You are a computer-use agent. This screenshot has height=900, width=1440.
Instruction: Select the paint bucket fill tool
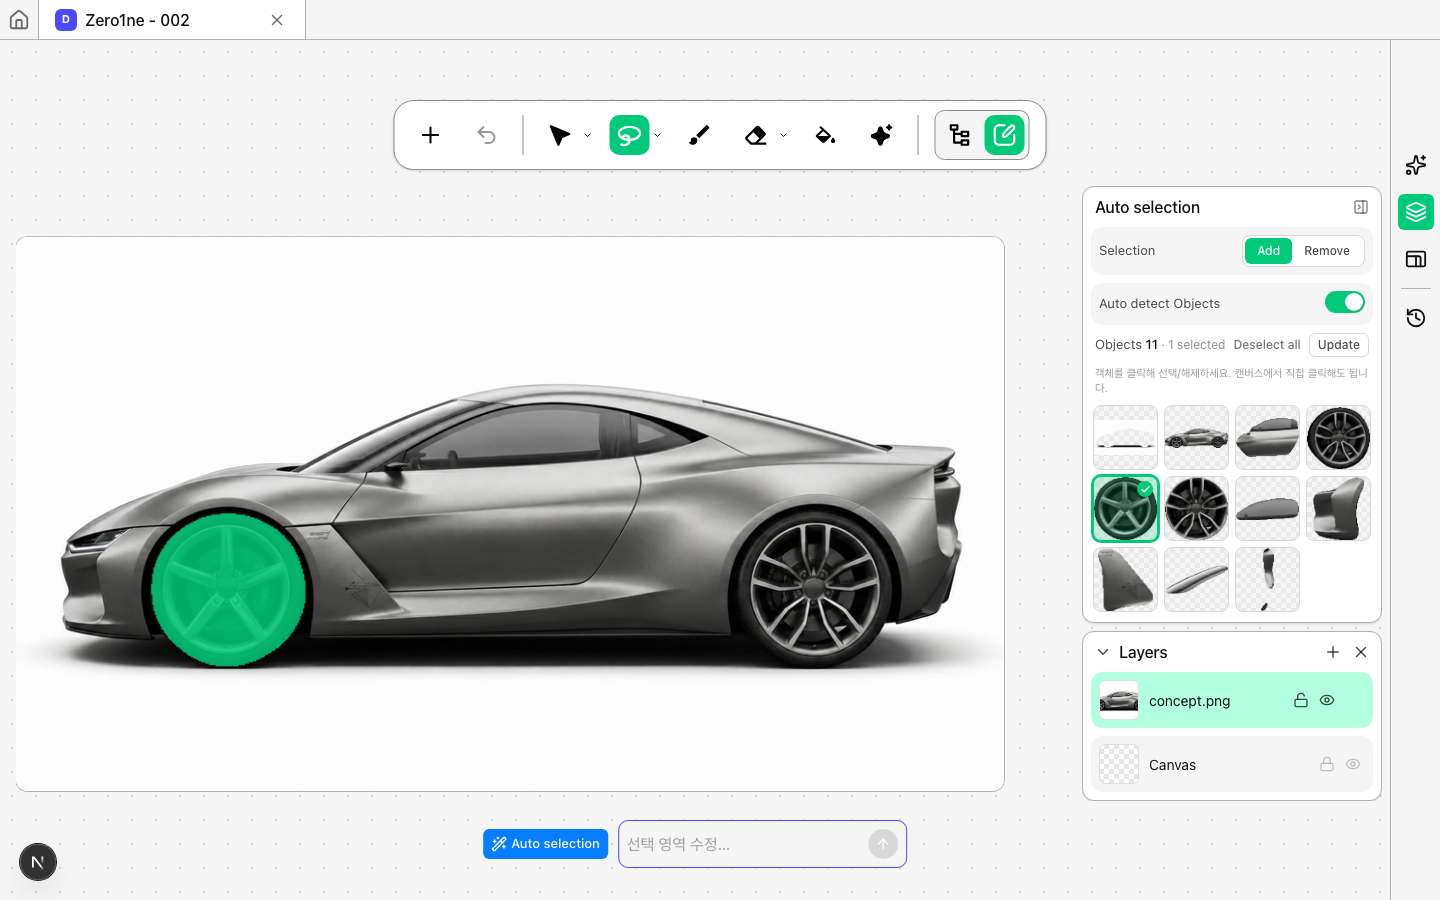(x=825, y=135)
